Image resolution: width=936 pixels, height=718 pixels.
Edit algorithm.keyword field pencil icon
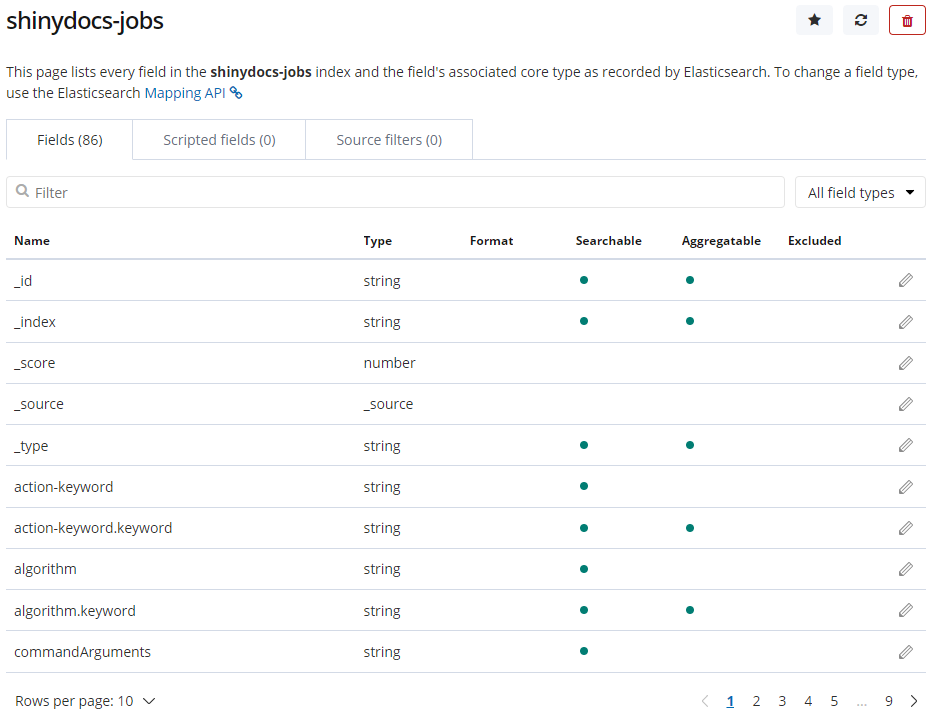pos(905,611)
